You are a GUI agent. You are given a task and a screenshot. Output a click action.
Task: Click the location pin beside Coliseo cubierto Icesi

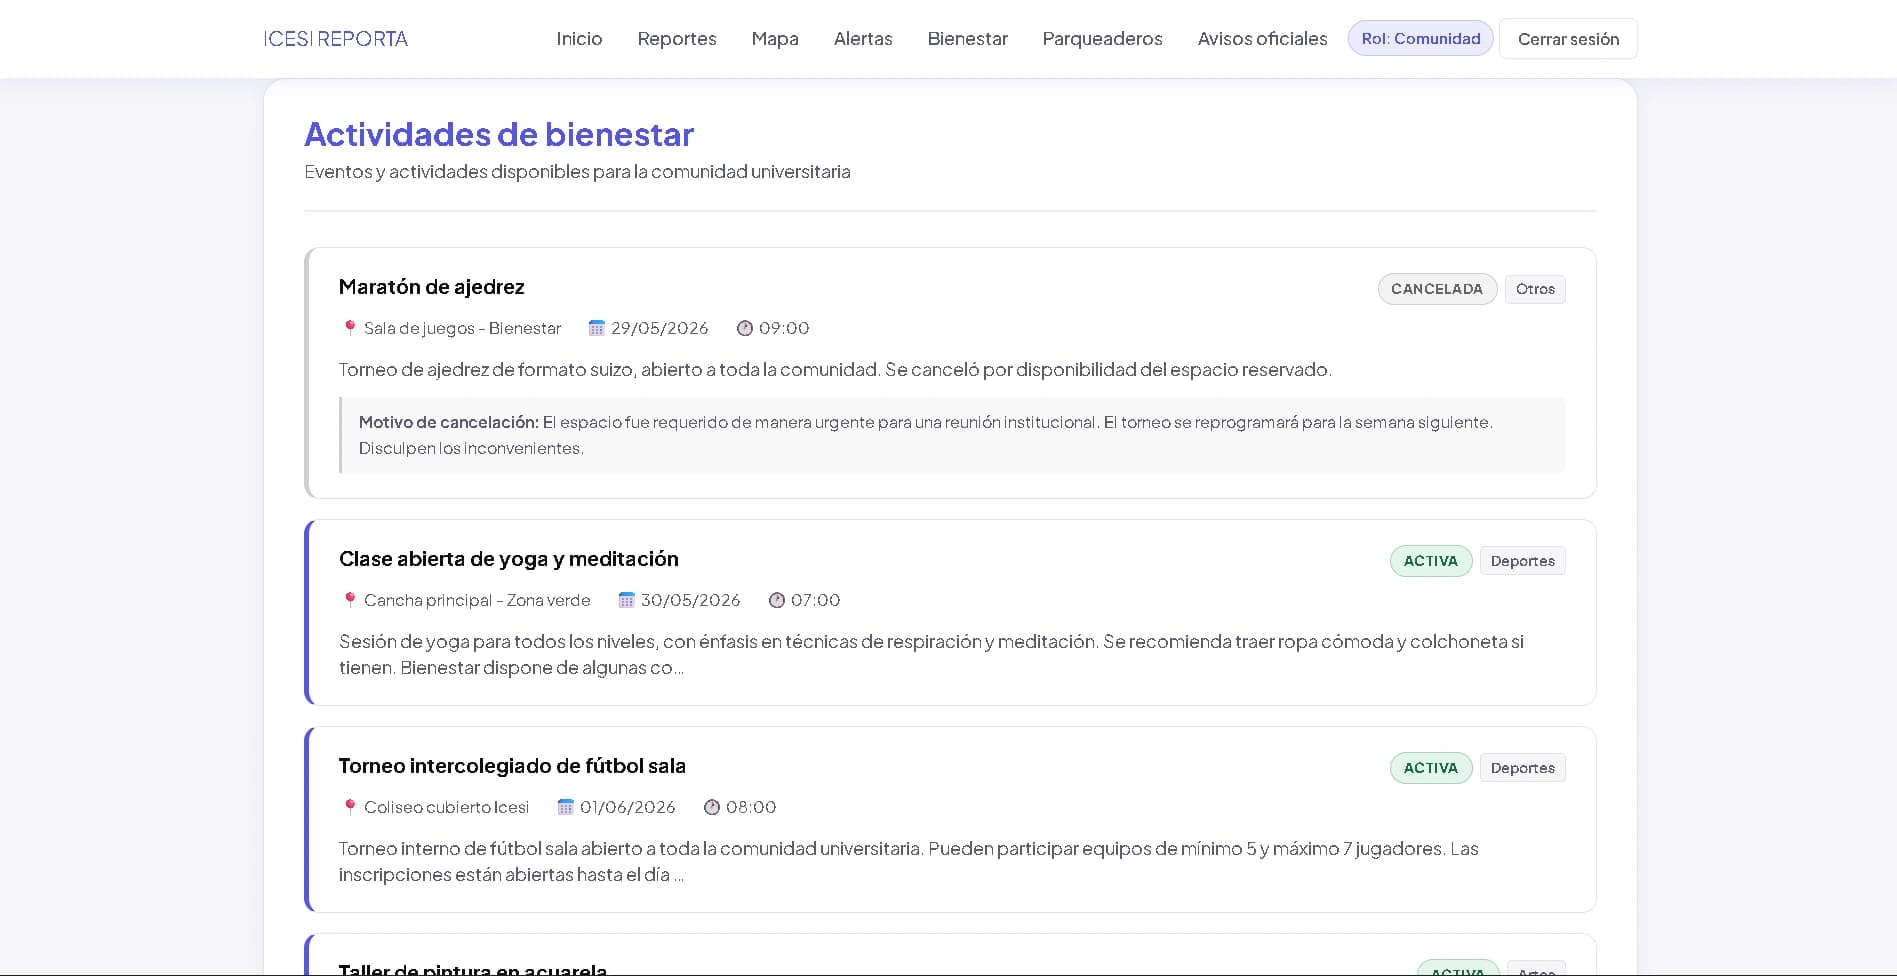tap(350, 807)
